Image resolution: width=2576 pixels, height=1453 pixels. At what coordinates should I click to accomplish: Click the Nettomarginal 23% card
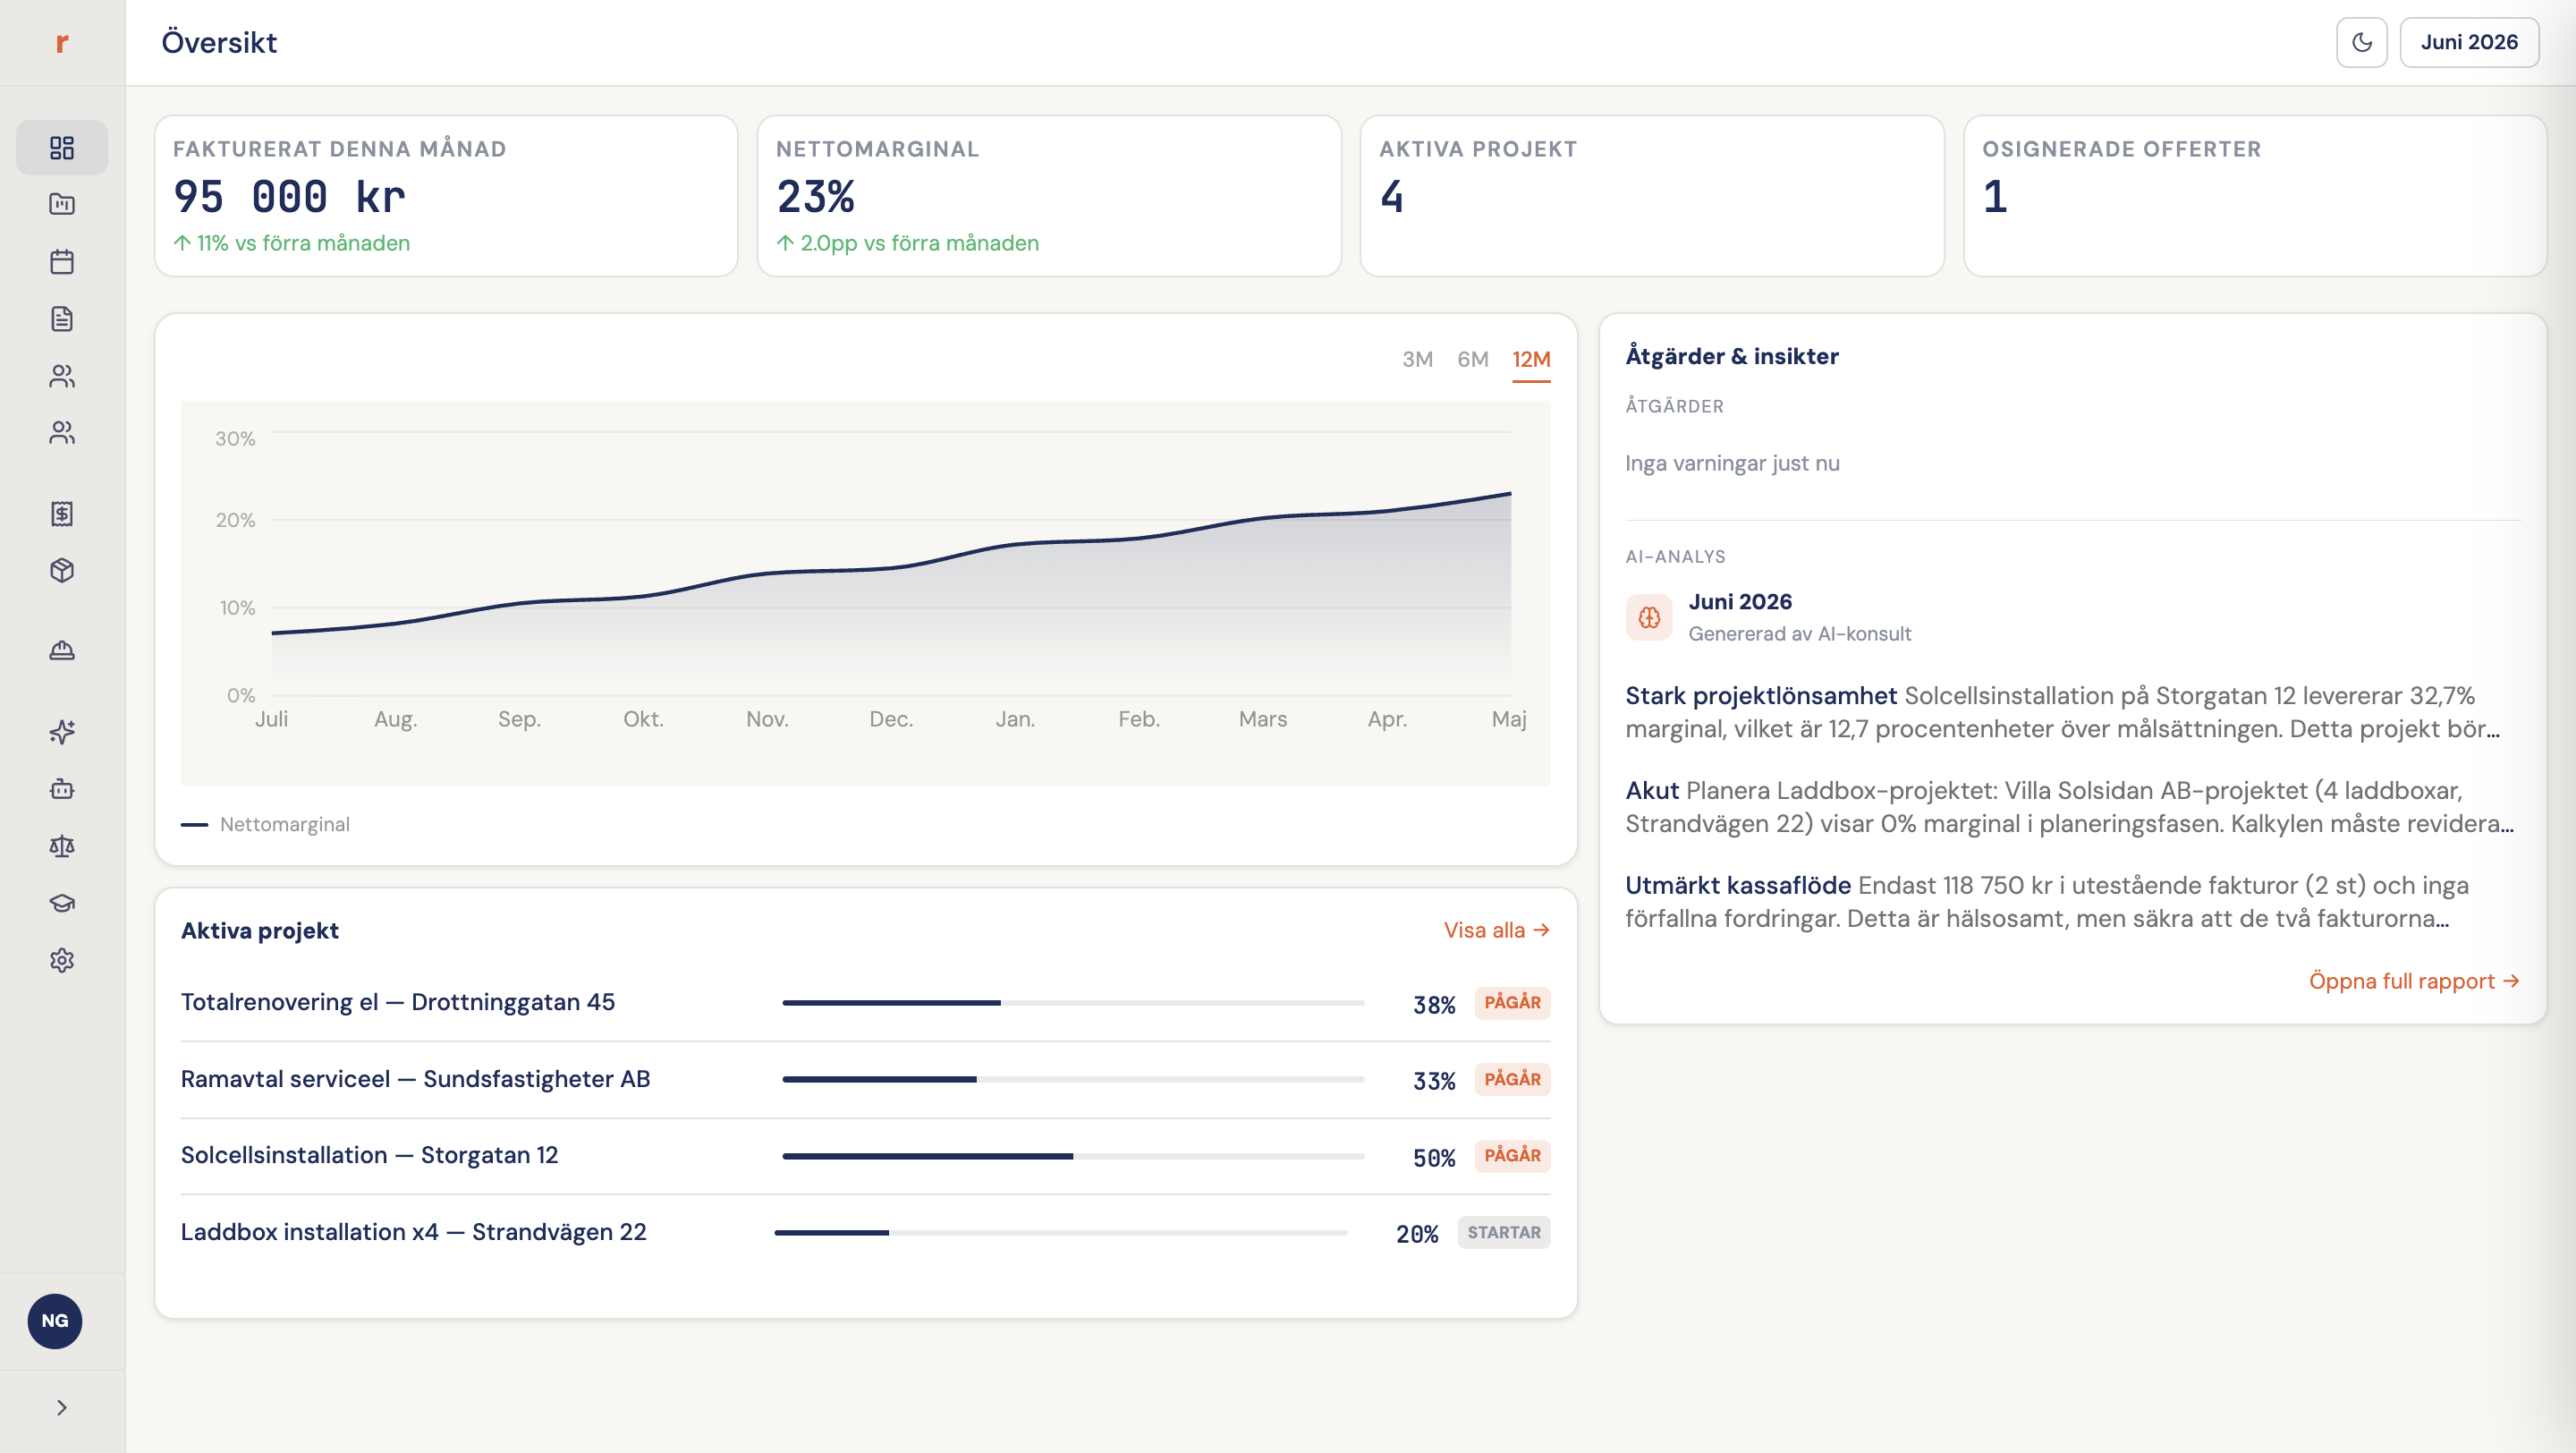(x=1049, y=196)
